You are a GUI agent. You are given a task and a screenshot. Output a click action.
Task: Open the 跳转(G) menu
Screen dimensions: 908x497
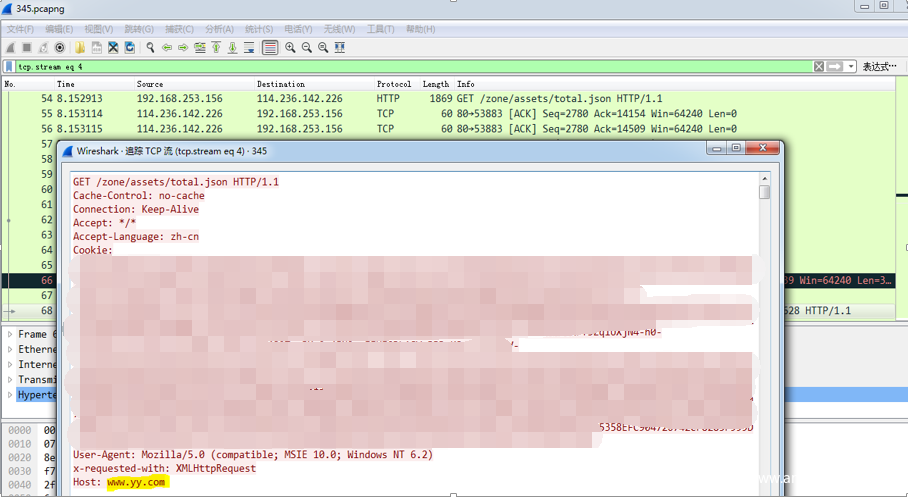tap(139, 29)
